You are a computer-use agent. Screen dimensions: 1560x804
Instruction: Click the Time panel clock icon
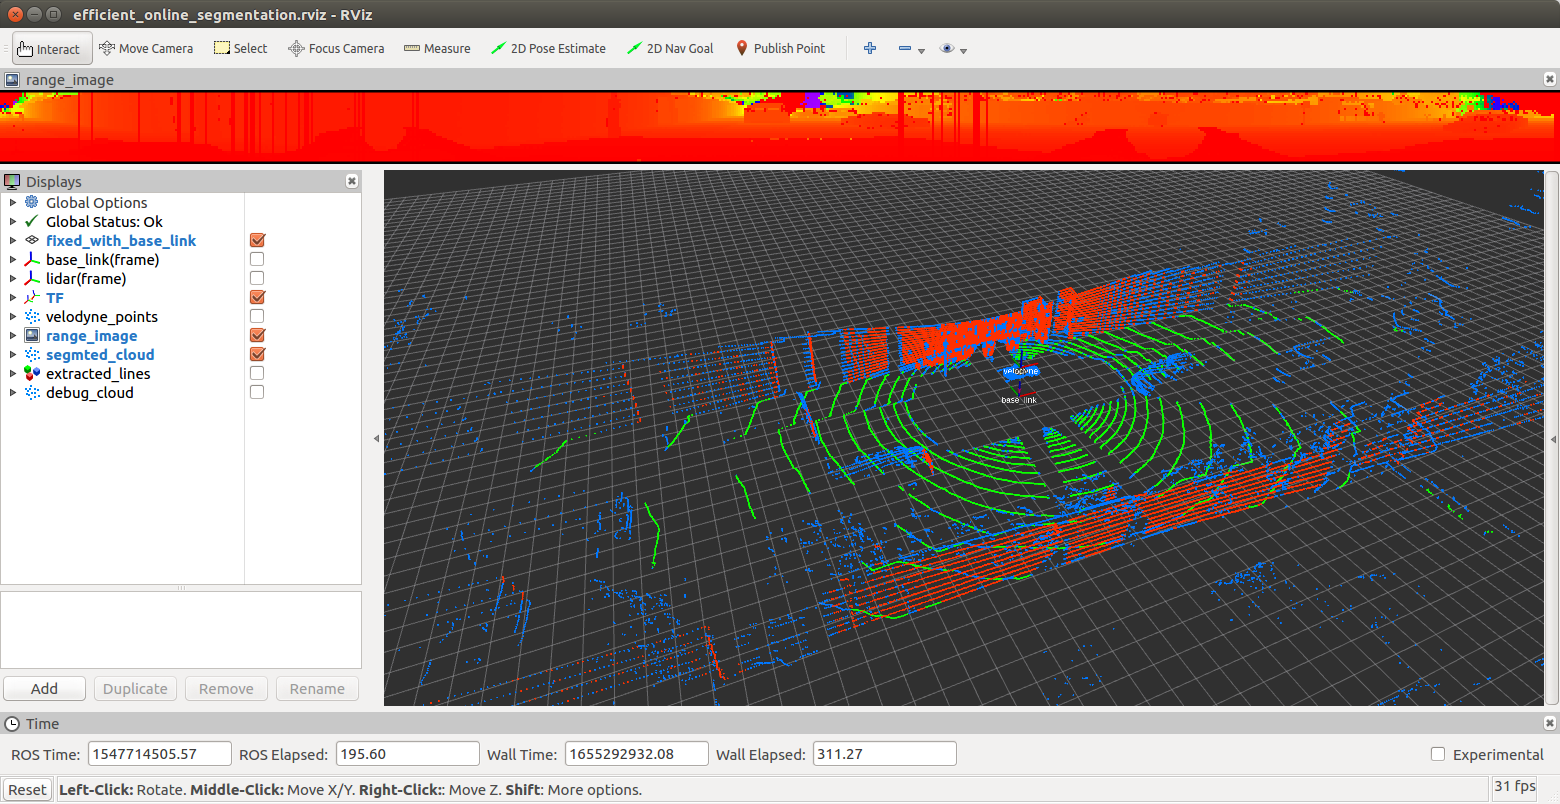tap(12, 723)
